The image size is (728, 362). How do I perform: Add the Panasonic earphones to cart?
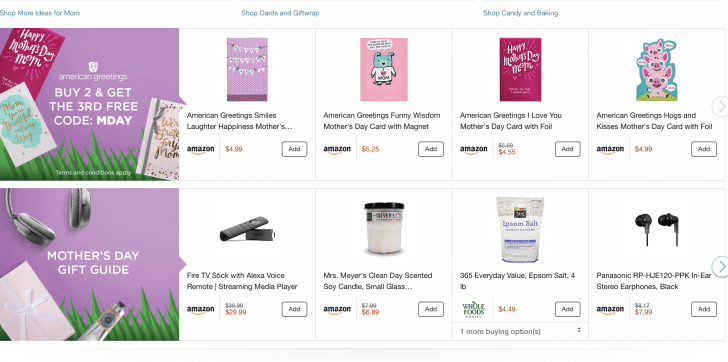click(x=704, y=309)
